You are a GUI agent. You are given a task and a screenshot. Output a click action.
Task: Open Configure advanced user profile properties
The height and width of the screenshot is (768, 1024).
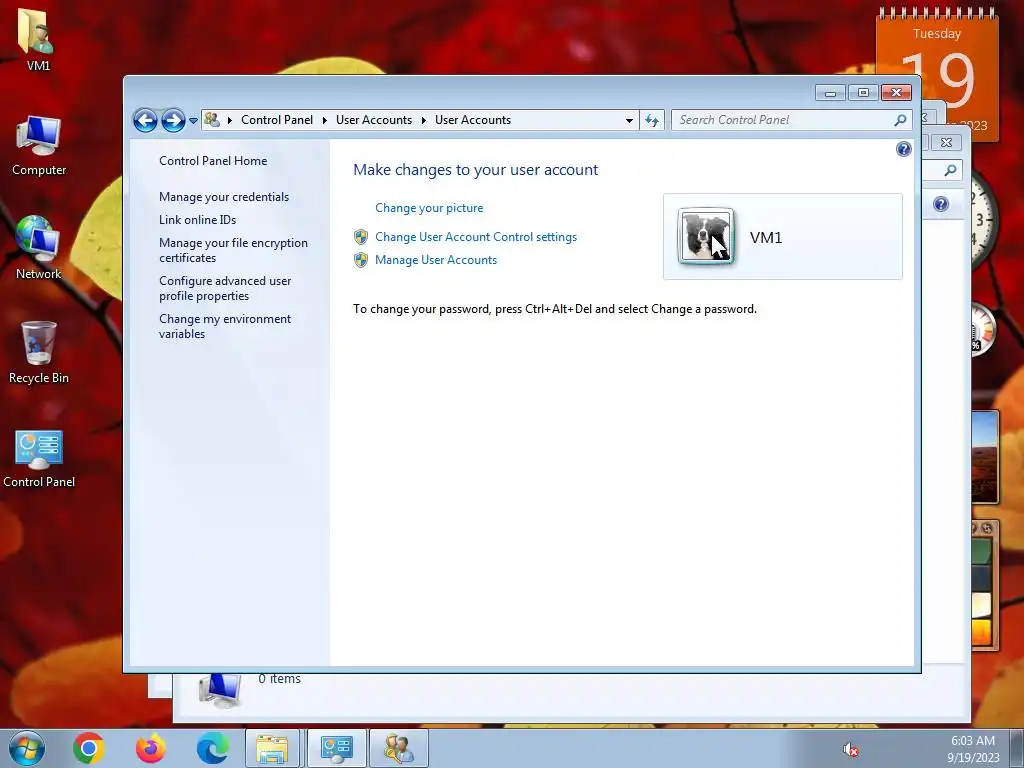(225, 288)
